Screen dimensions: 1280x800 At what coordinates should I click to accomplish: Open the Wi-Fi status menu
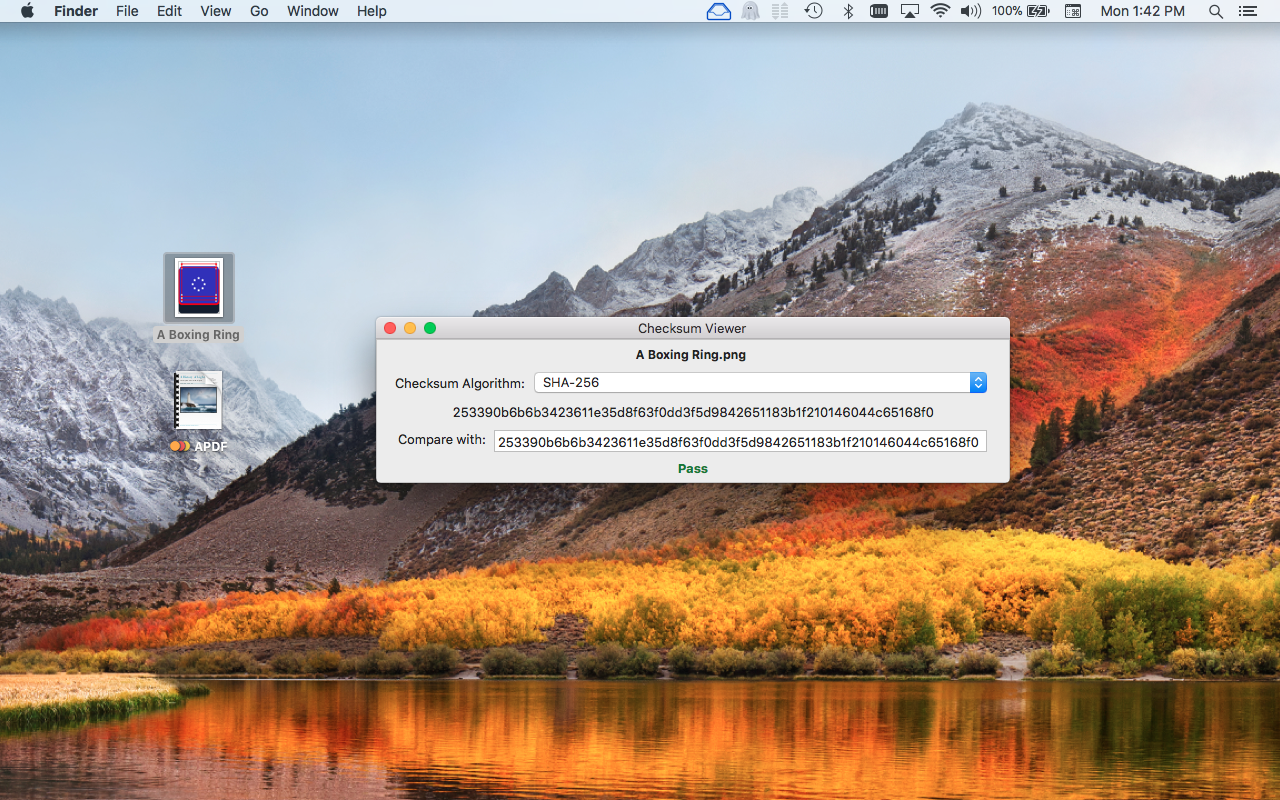pos(940,11)
